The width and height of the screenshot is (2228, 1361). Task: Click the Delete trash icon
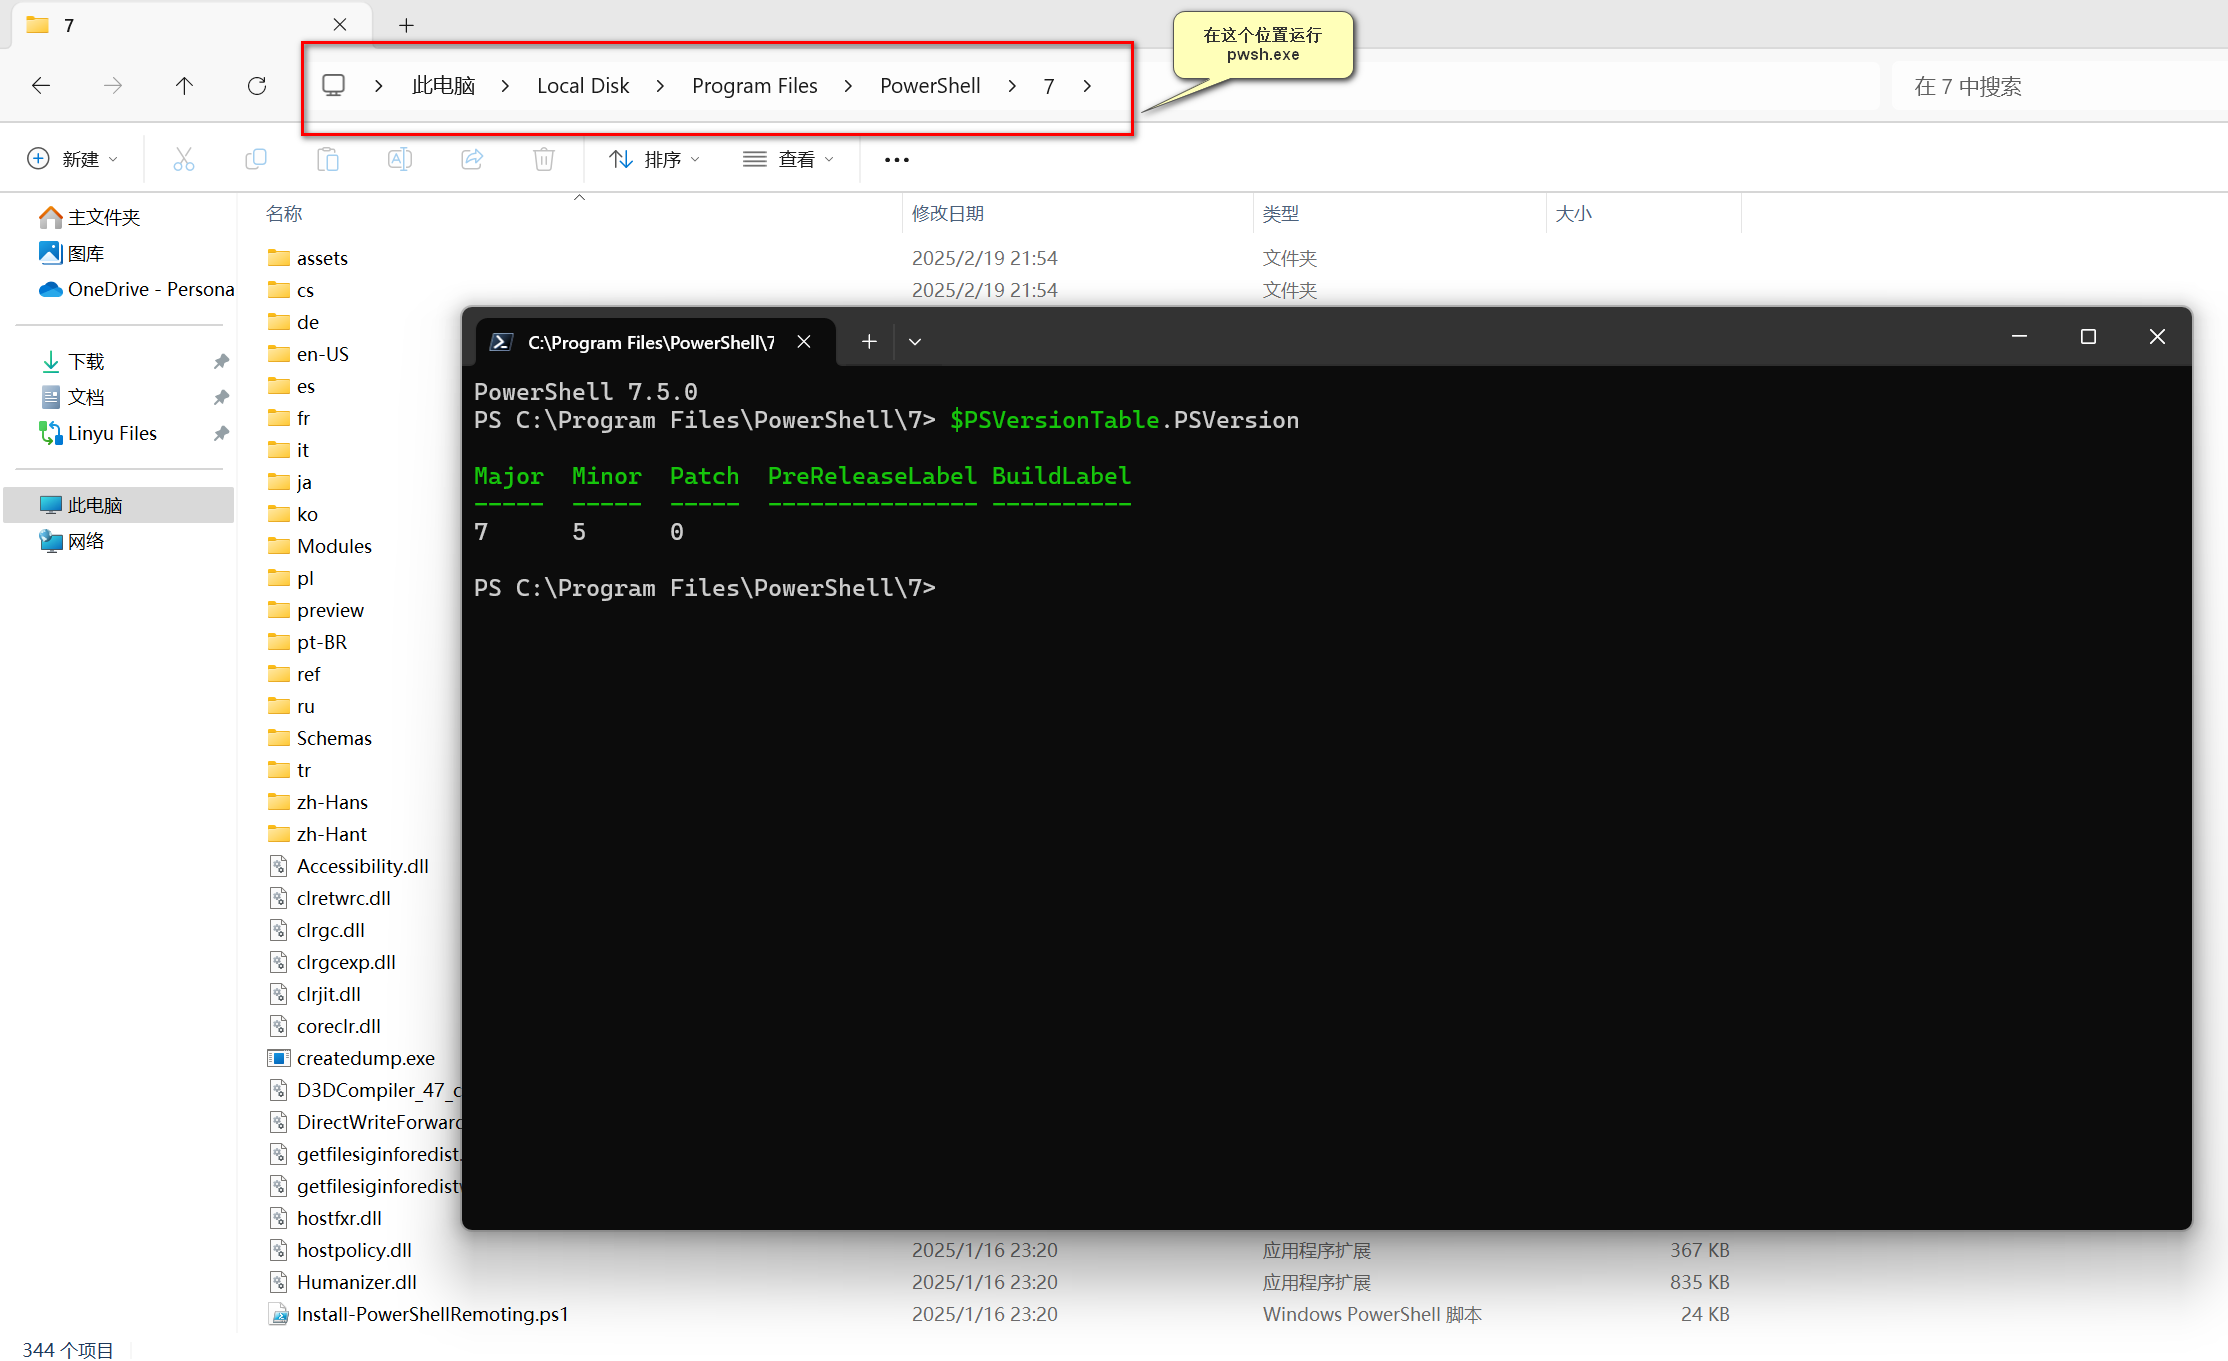(x=544, y=159)
